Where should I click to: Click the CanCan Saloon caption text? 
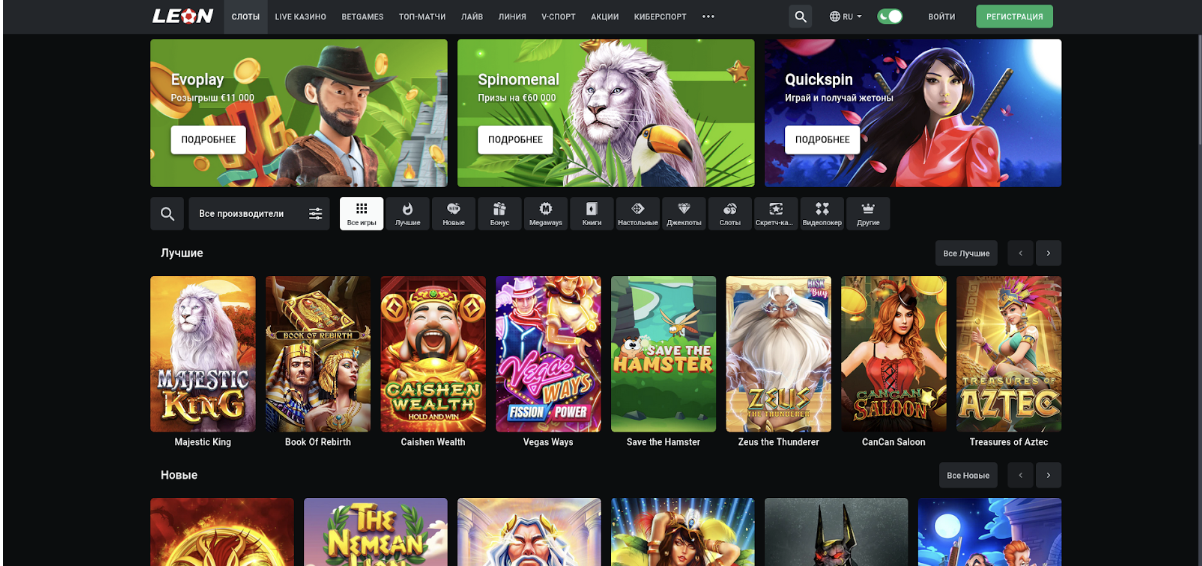[x=893, y=442]
